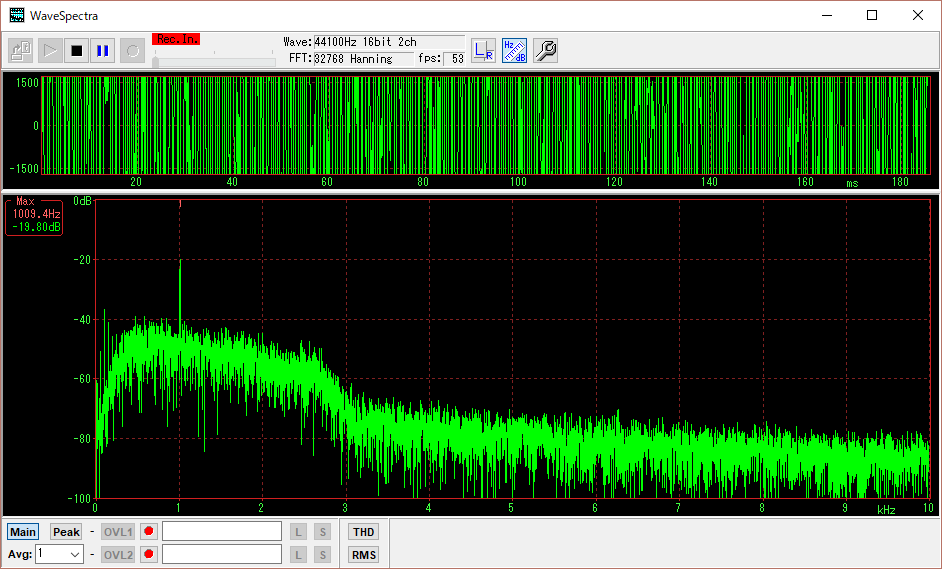The image size is (942, 569).
Task: Click the round Record button in toolbar
Action: 132,50
